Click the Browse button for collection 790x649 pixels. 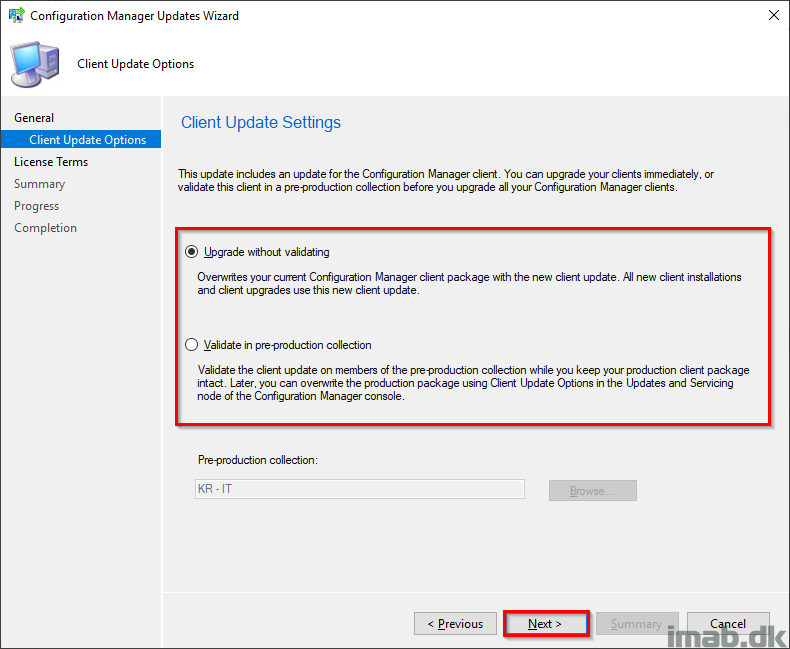(592, 491)
